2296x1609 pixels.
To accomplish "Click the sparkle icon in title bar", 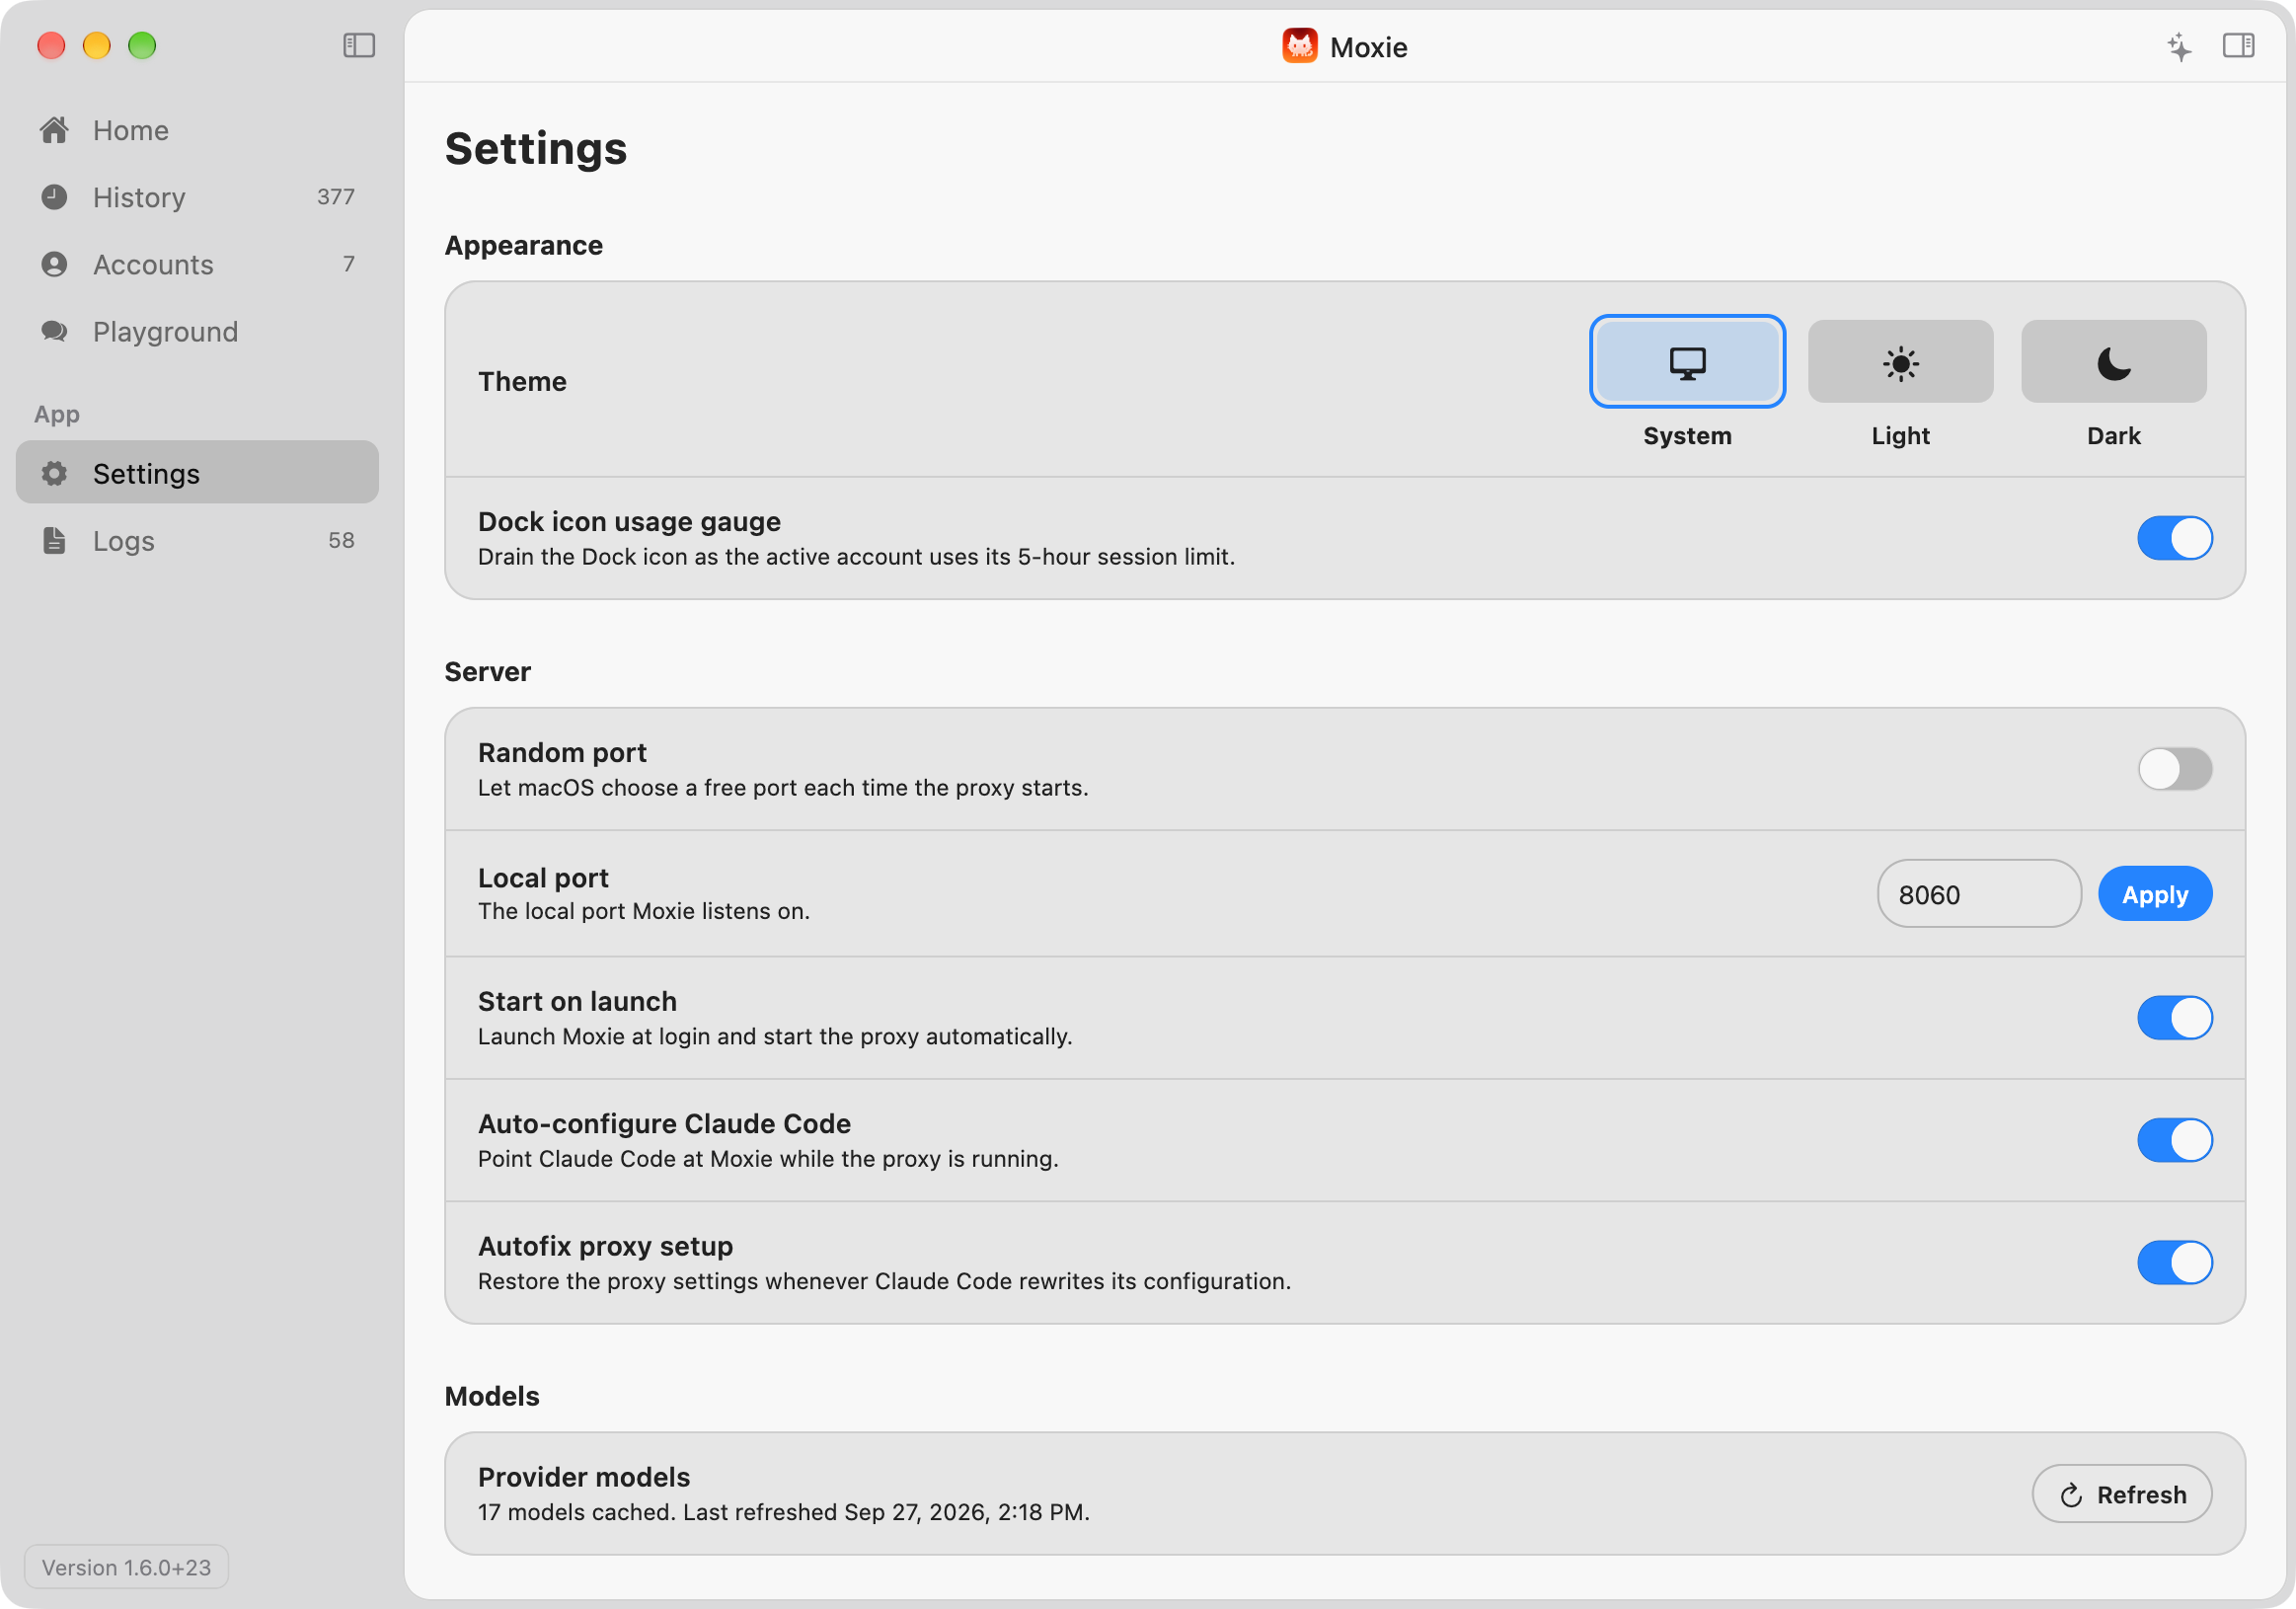I will 2179,46.
